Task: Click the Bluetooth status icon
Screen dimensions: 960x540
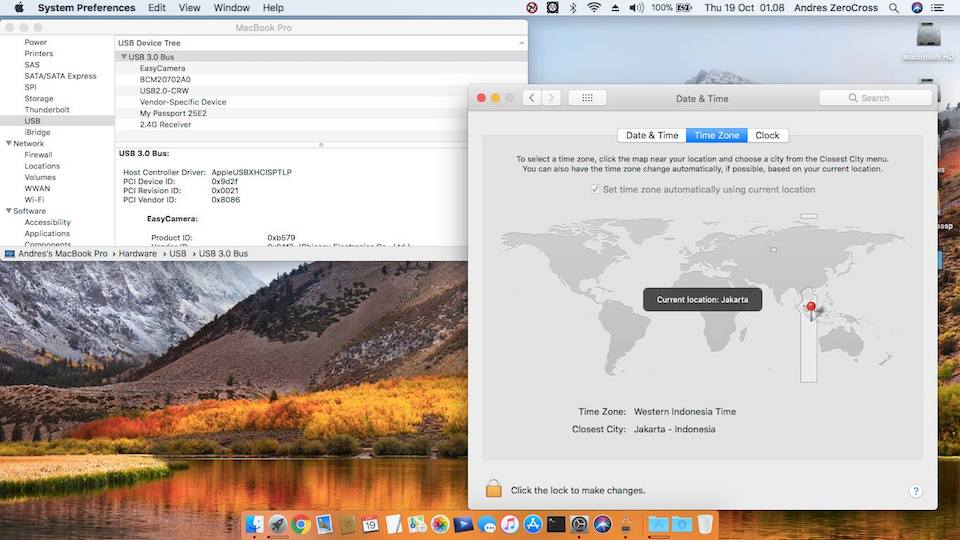Action: [573, 8]
